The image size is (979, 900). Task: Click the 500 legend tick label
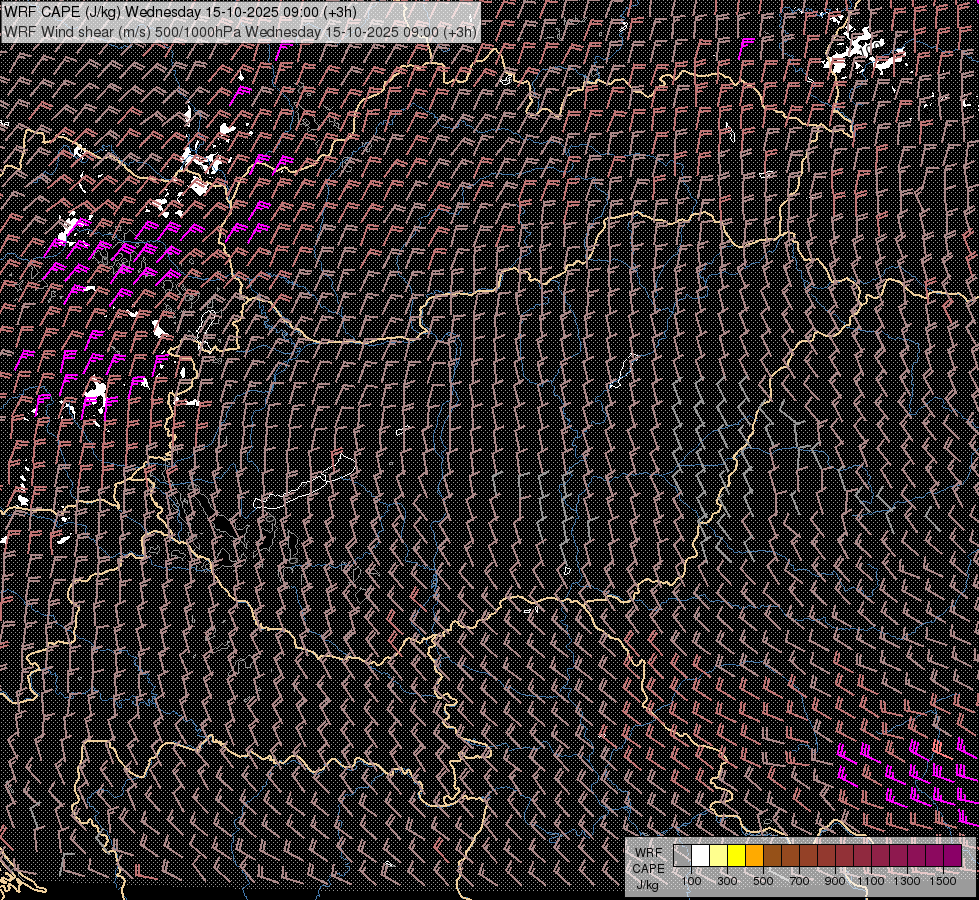pos(763,881)
